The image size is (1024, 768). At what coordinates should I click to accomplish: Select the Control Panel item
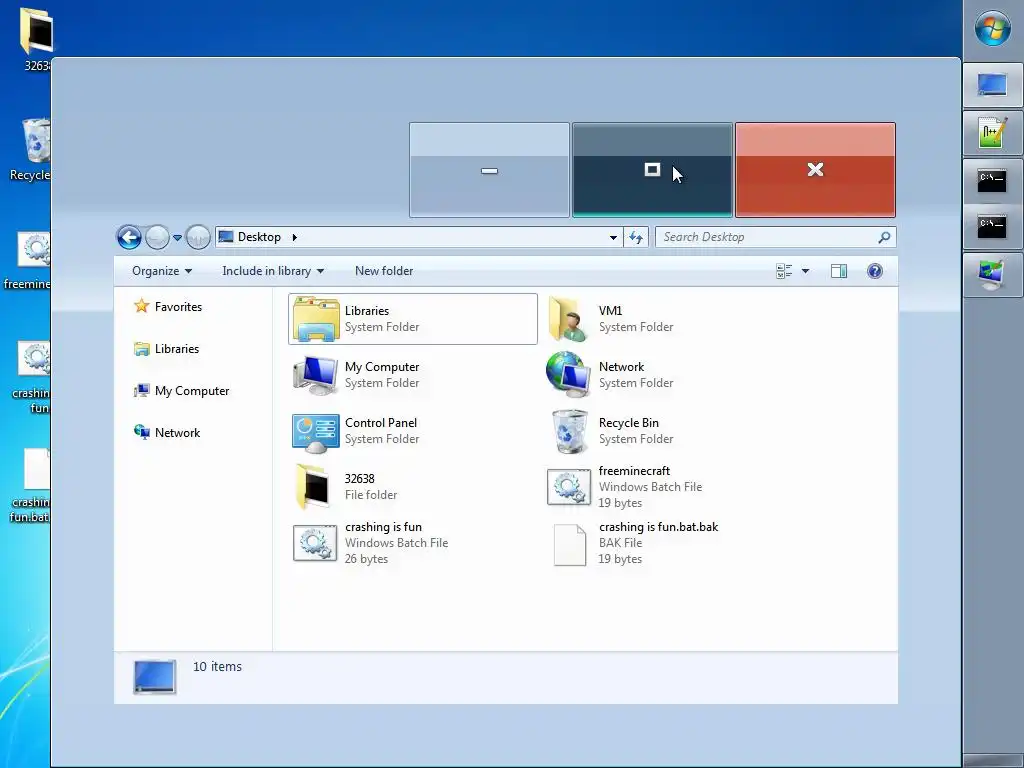(356, 431)
